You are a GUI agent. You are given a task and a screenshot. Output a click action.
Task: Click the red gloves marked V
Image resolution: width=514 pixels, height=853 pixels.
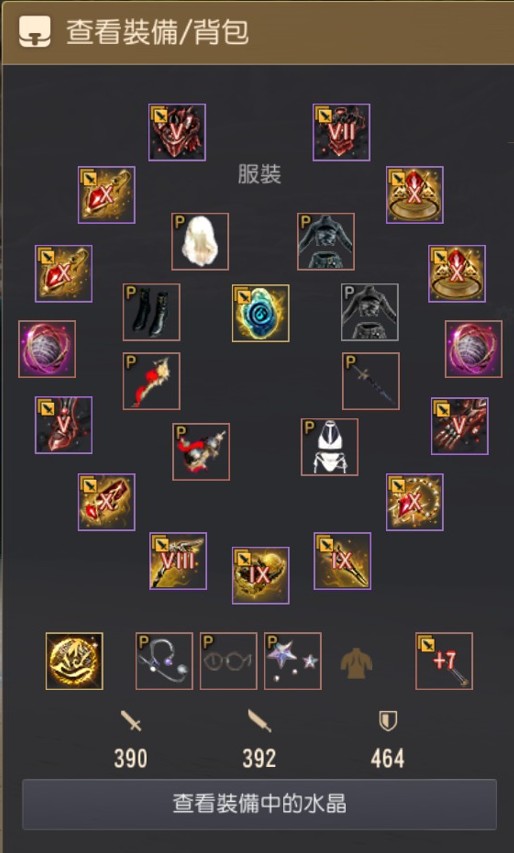click(460, 426)
